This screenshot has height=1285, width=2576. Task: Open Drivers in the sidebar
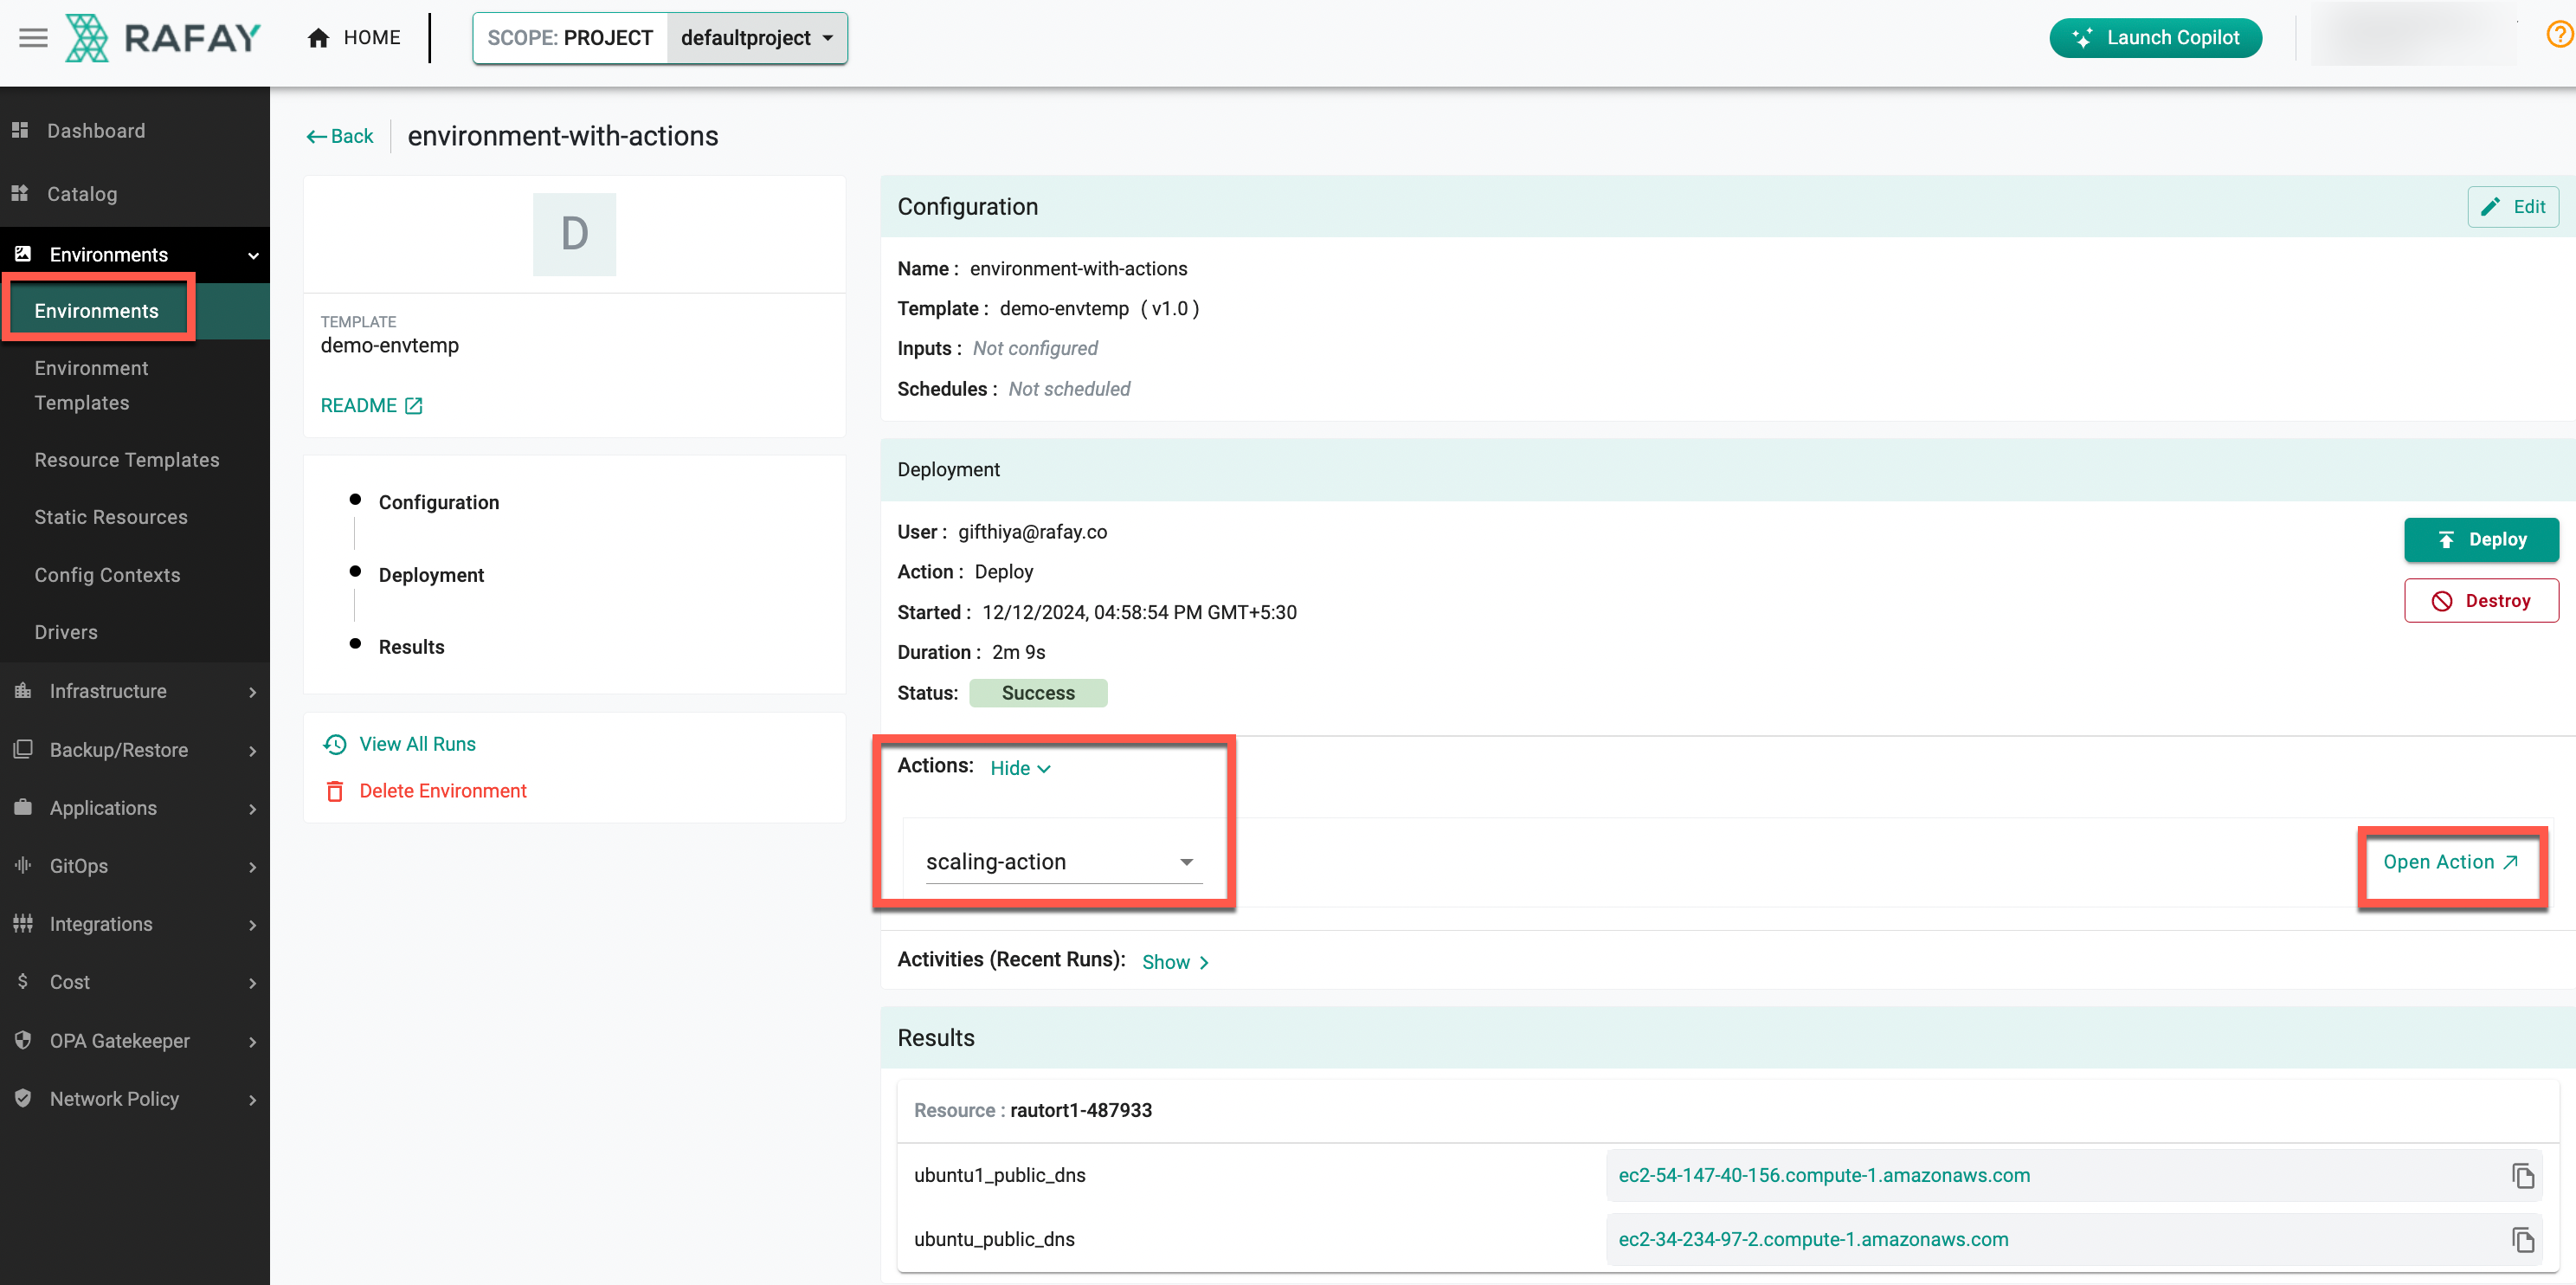(66, 632)
